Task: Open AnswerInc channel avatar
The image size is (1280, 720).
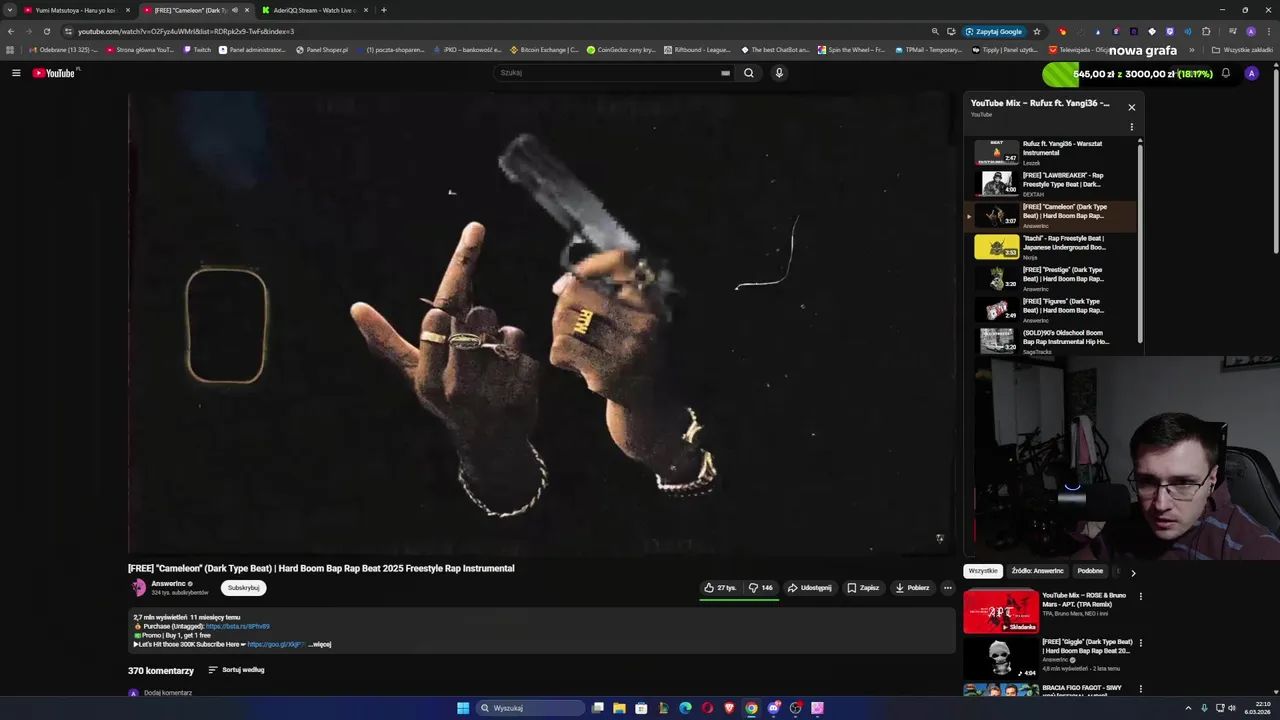Action: coord(138,588)
